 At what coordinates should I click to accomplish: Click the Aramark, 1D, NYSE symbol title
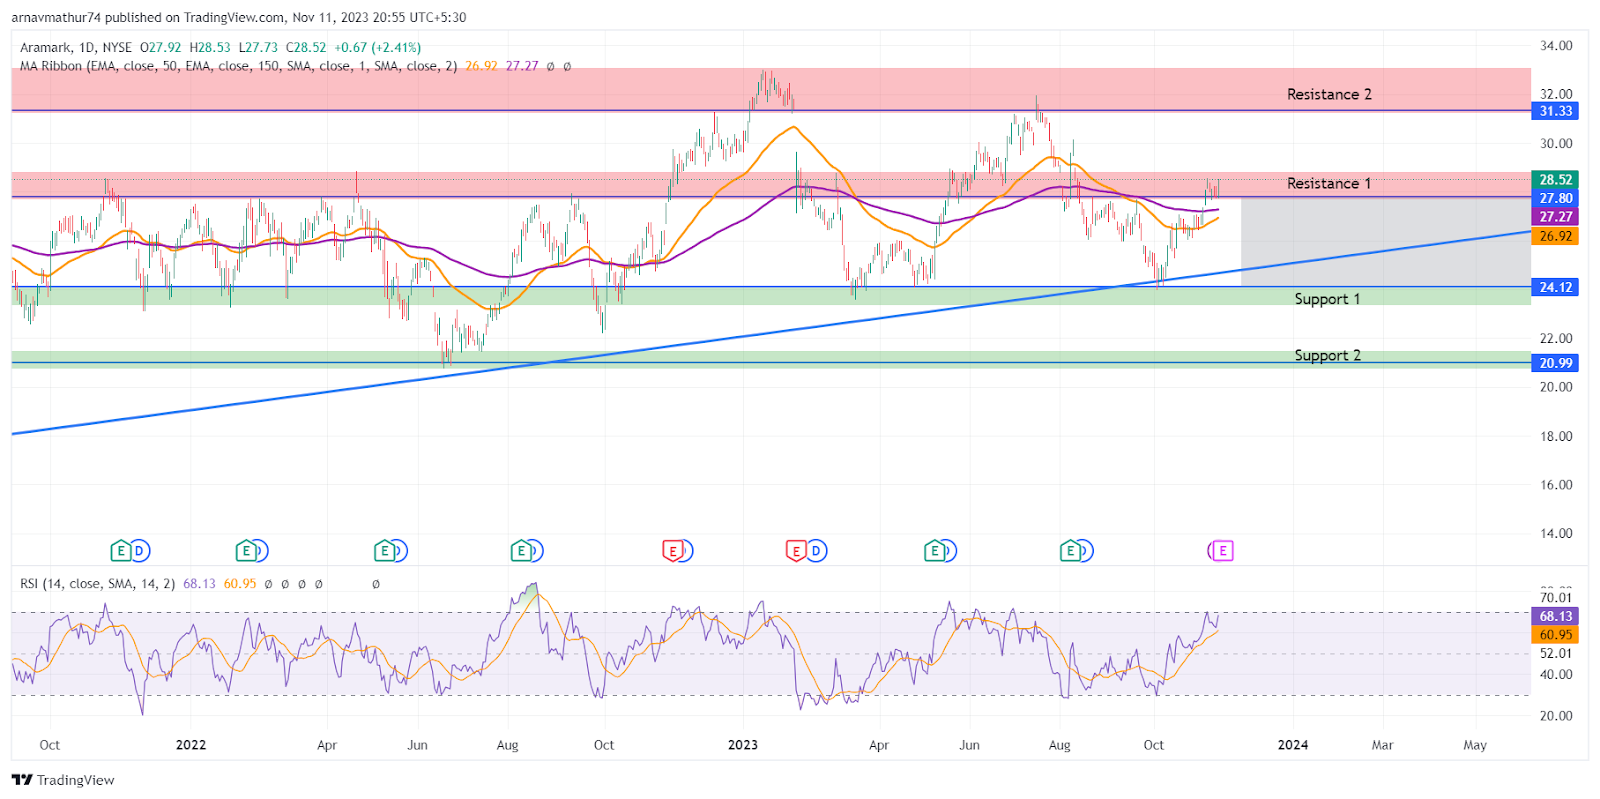click(76, 47)
